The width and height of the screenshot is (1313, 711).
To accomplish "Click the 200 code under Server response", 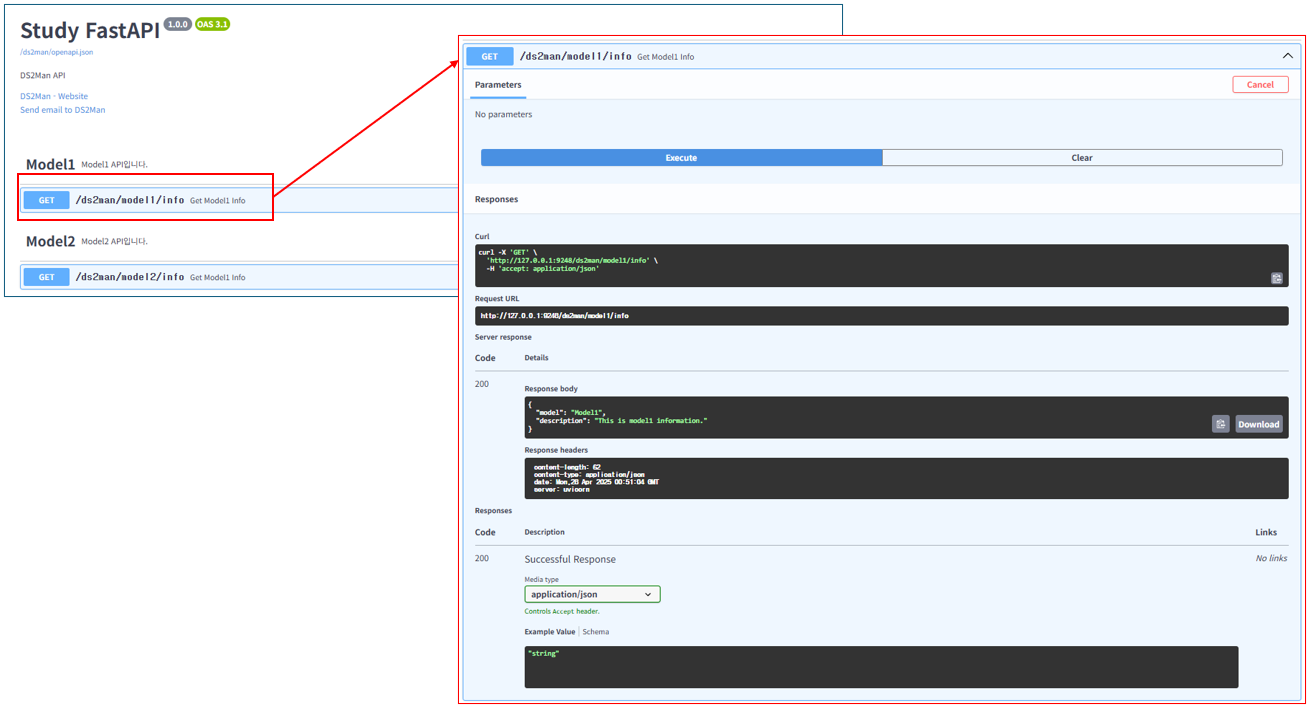I will (482, 384).
